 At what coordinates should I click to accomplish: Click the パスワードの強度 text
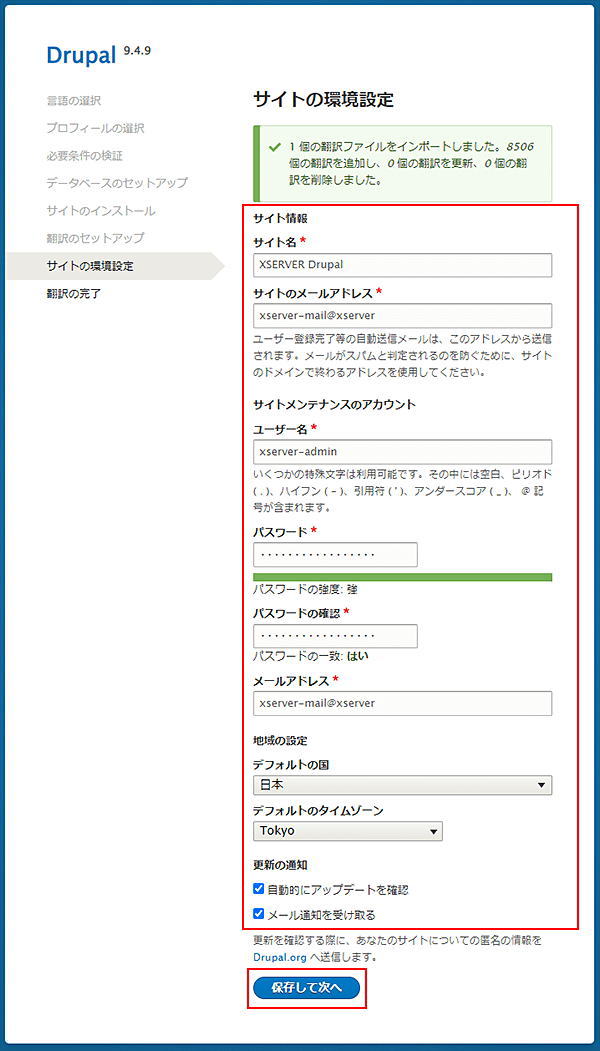point(304,591)
